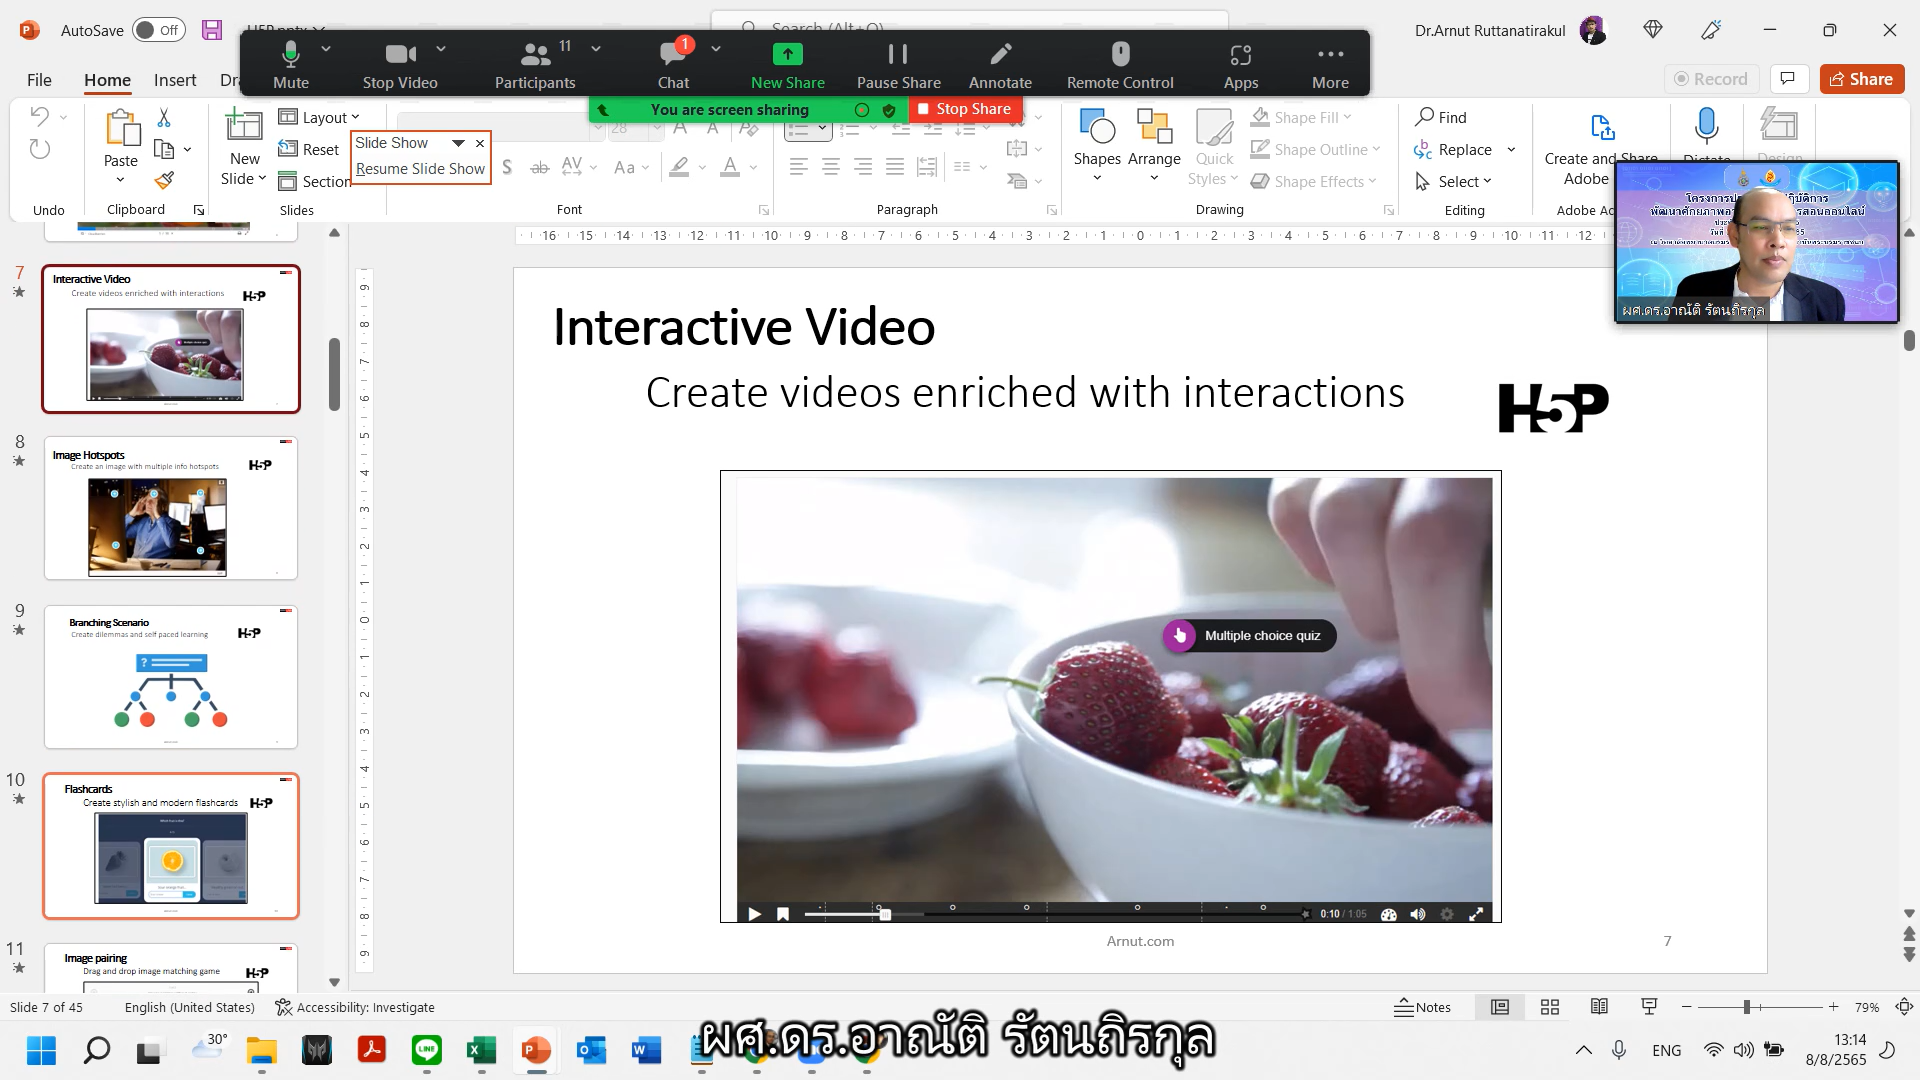The width and height of the screenshot is (1920, 1080).
Task: Open Remote Control in the Zoom toolbar
Action: point(1119,63)
